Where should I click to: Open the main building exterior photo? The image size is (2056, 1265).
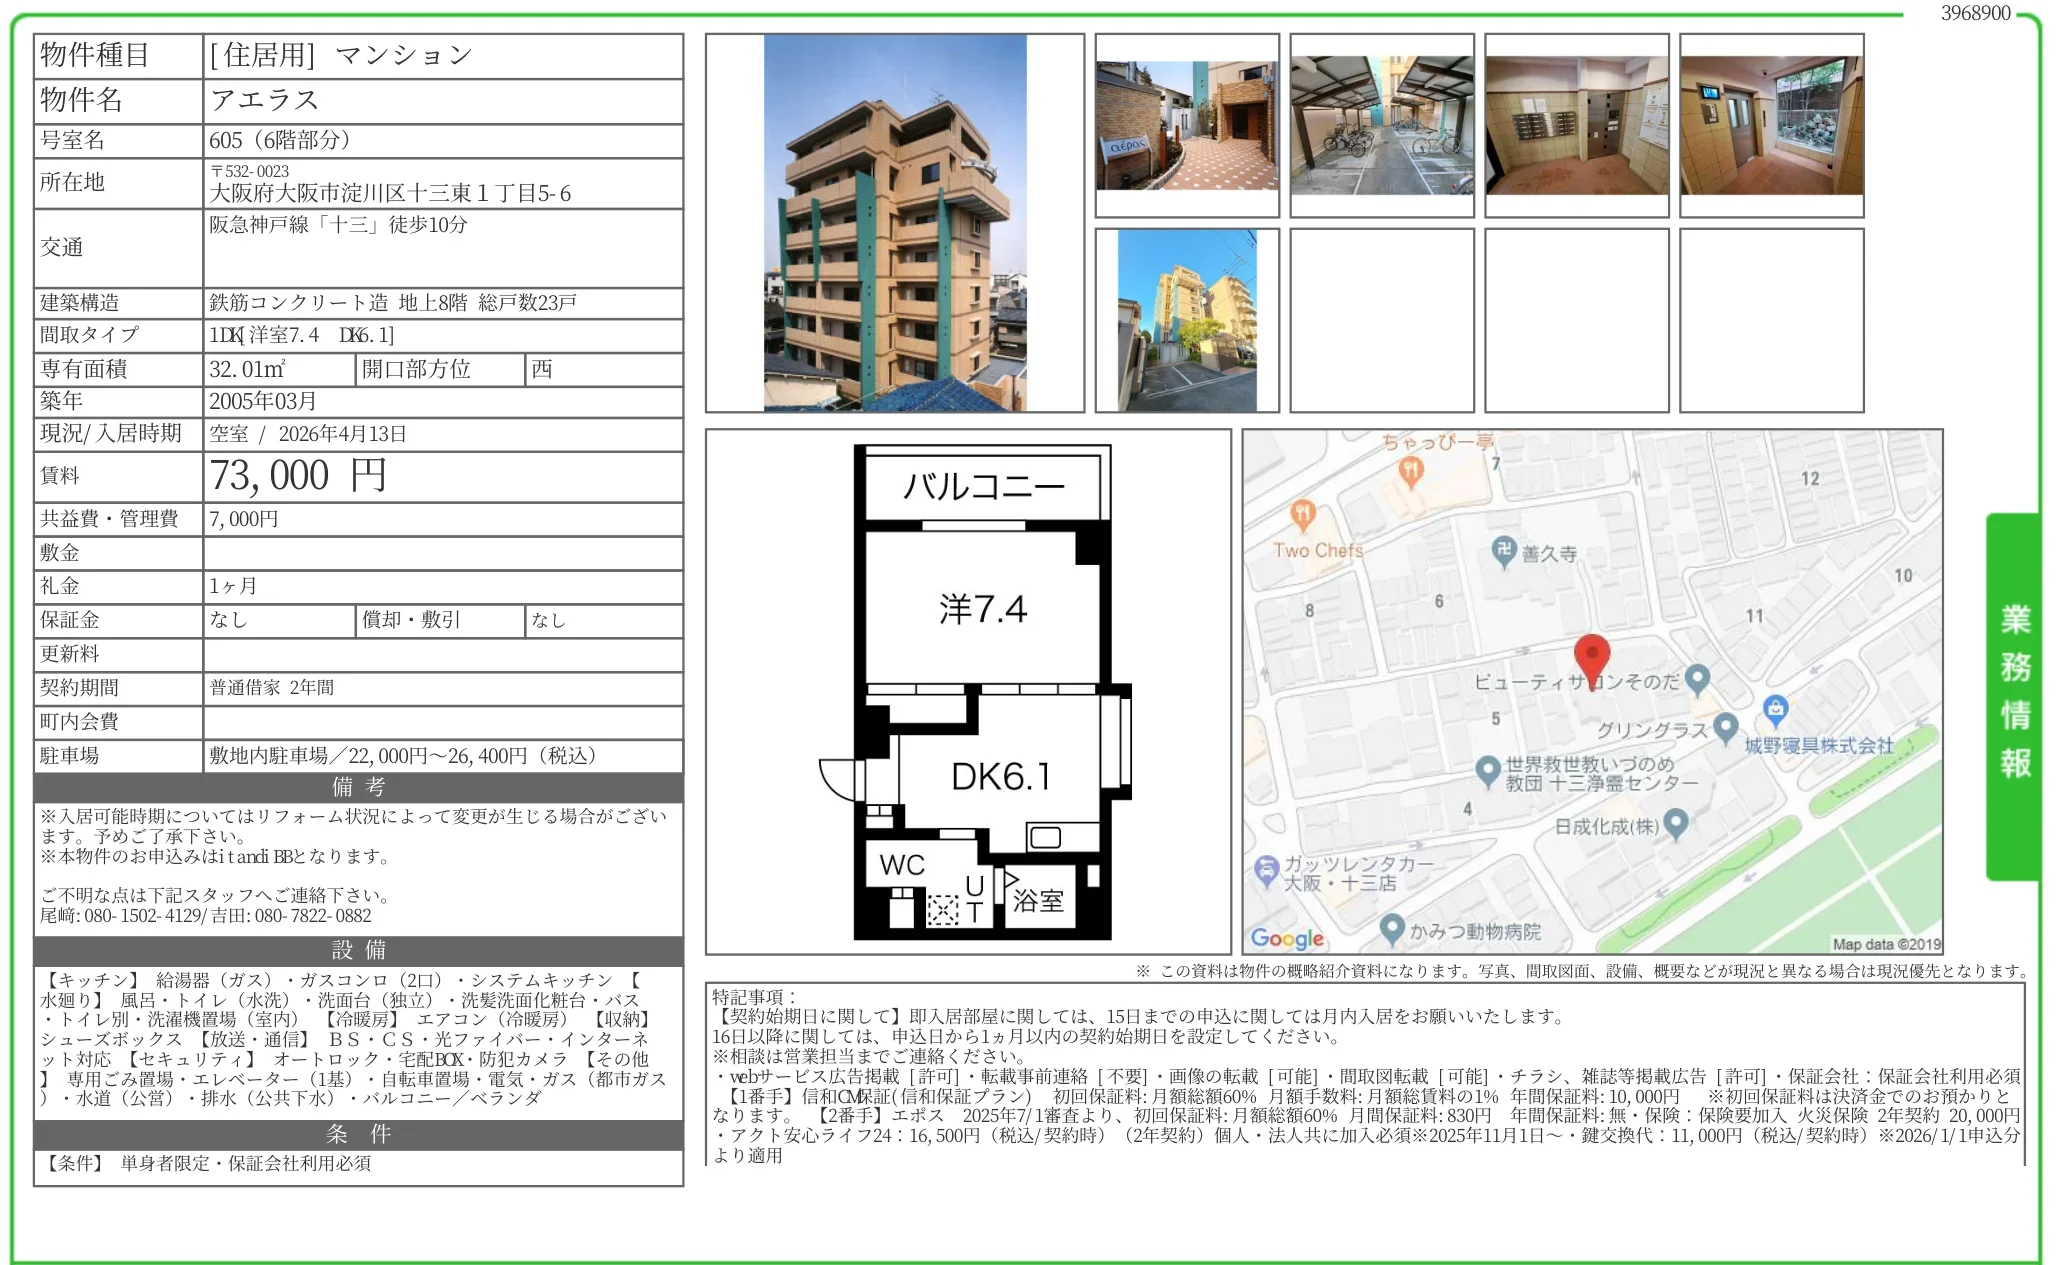pos(895,223)
